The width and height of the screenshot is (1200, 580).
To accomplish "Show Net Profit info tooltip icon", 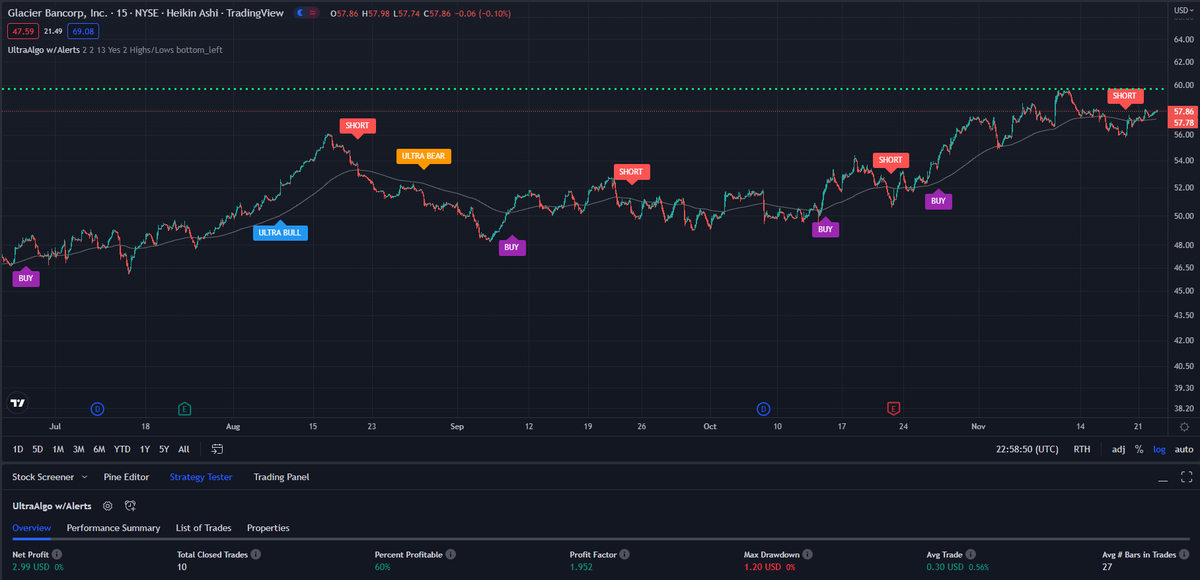I will tap(57, 554).
